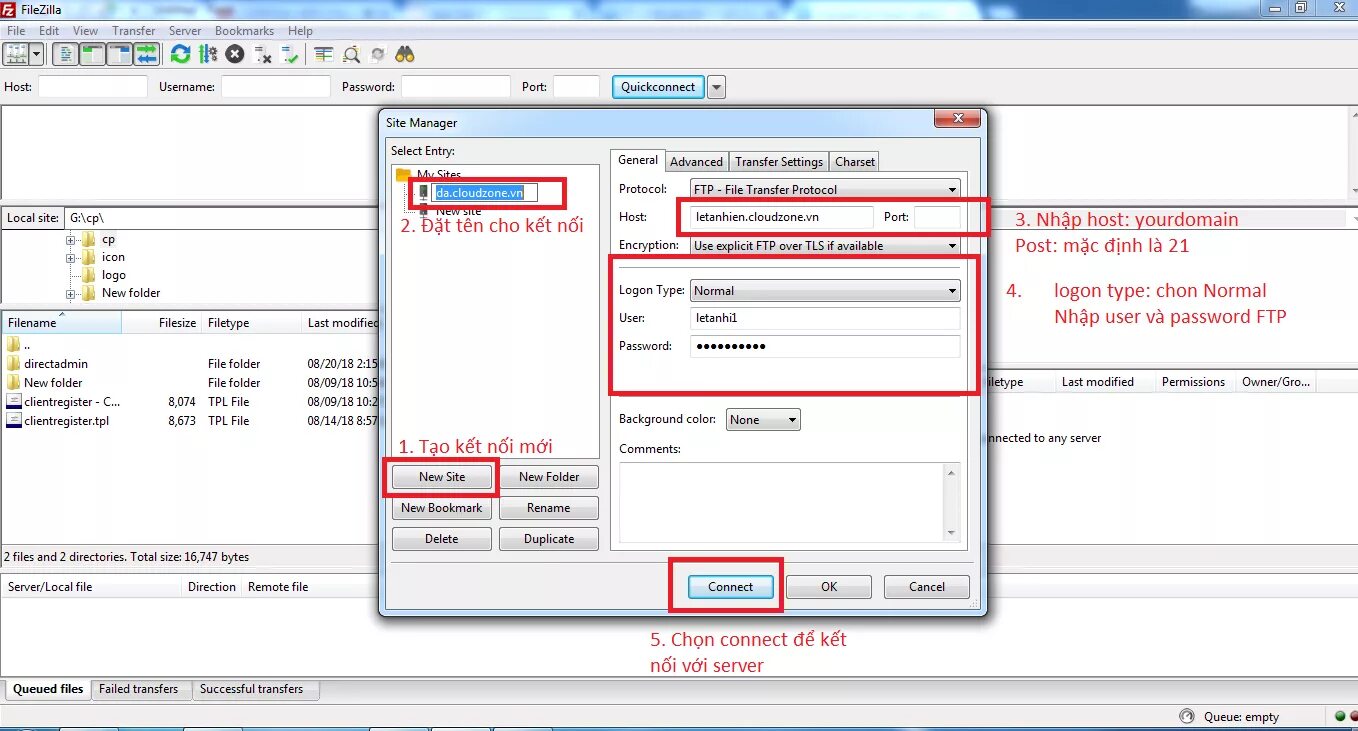Show the Queued files tab

pyautogui.click(x=48, y=689)
